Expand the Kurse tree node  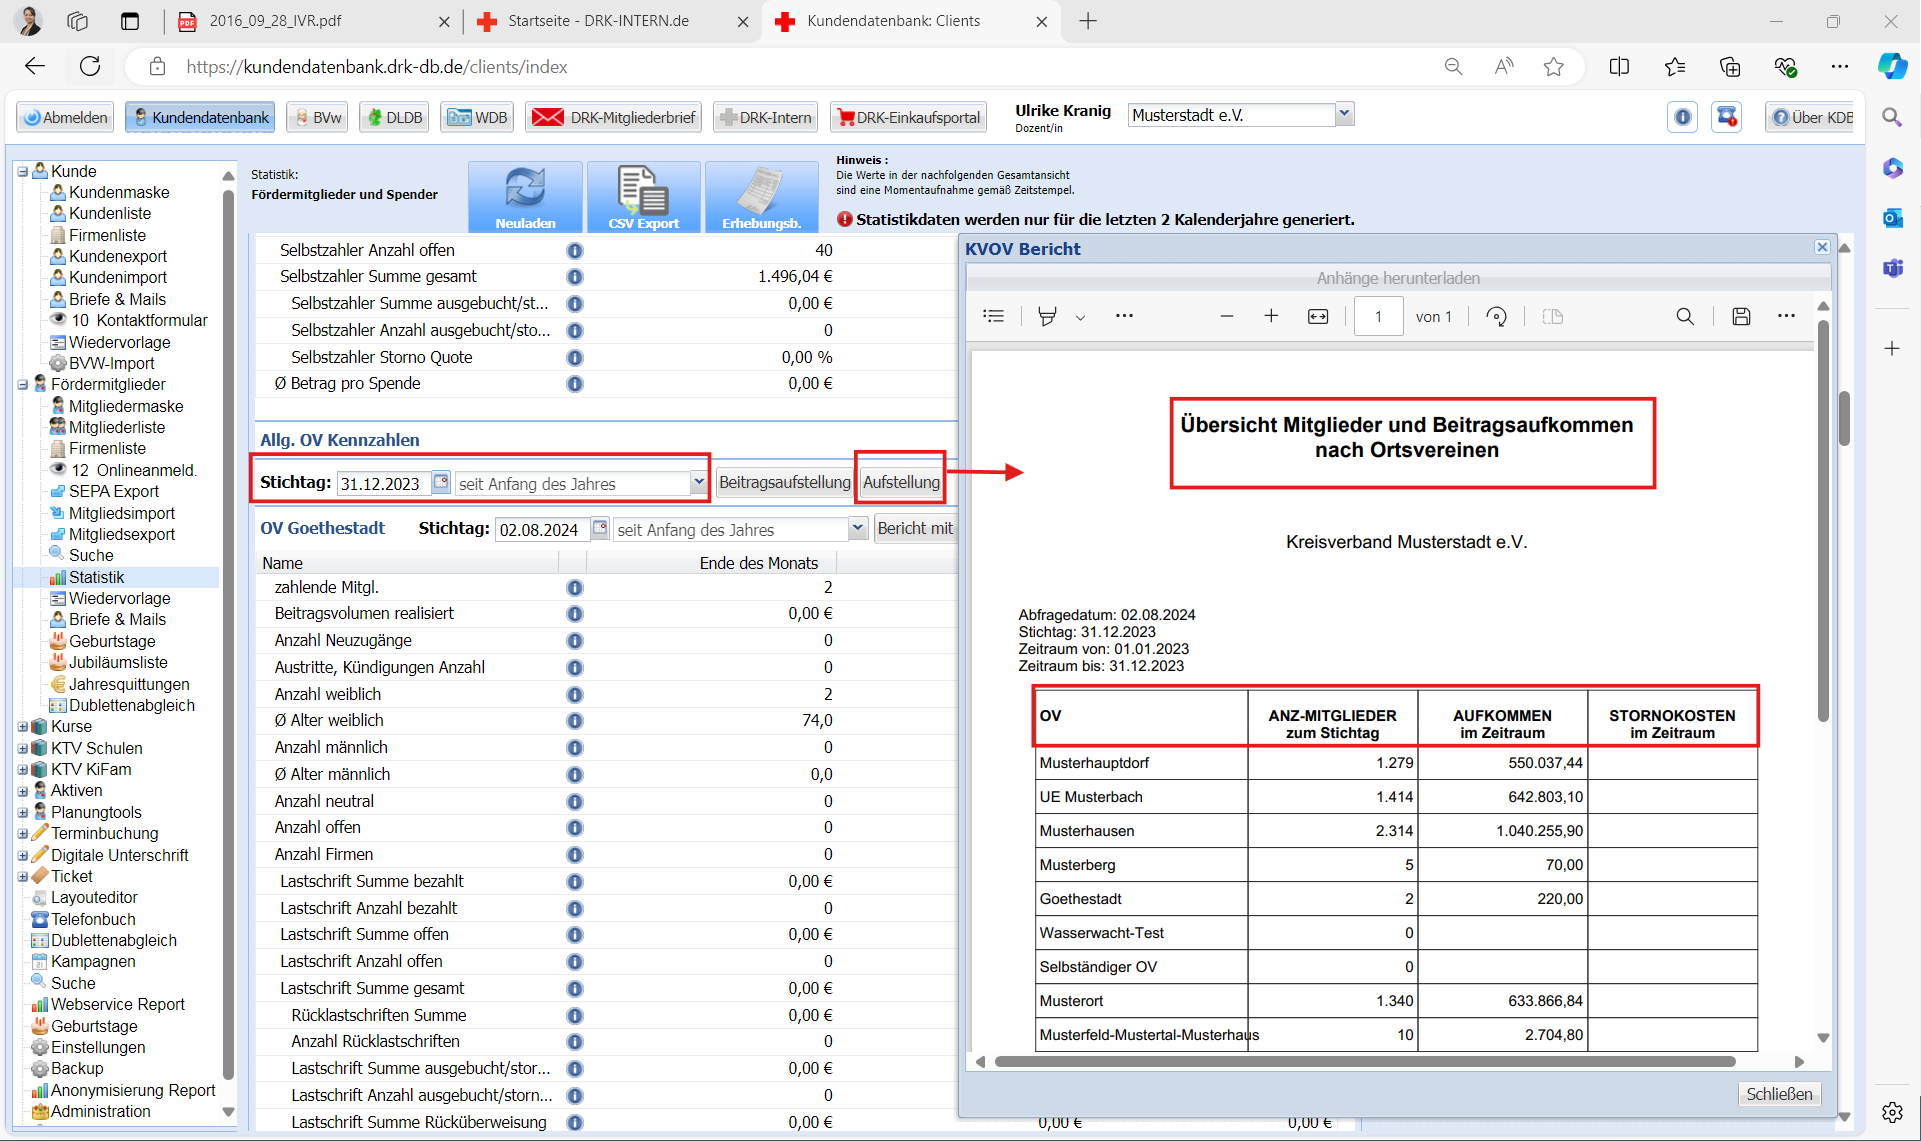coord(23,726)
